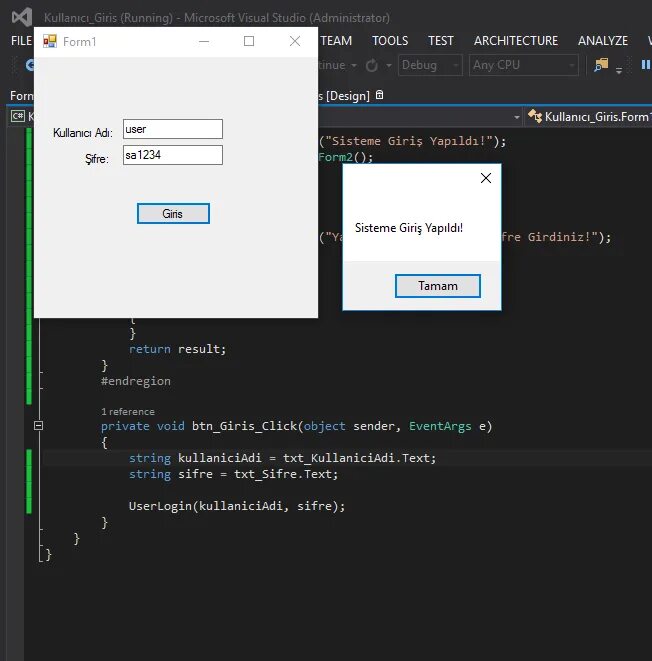The image size is (652, 661).
Task: Click the toolbar overflow options arrow
Action: (x=619, y=70)
